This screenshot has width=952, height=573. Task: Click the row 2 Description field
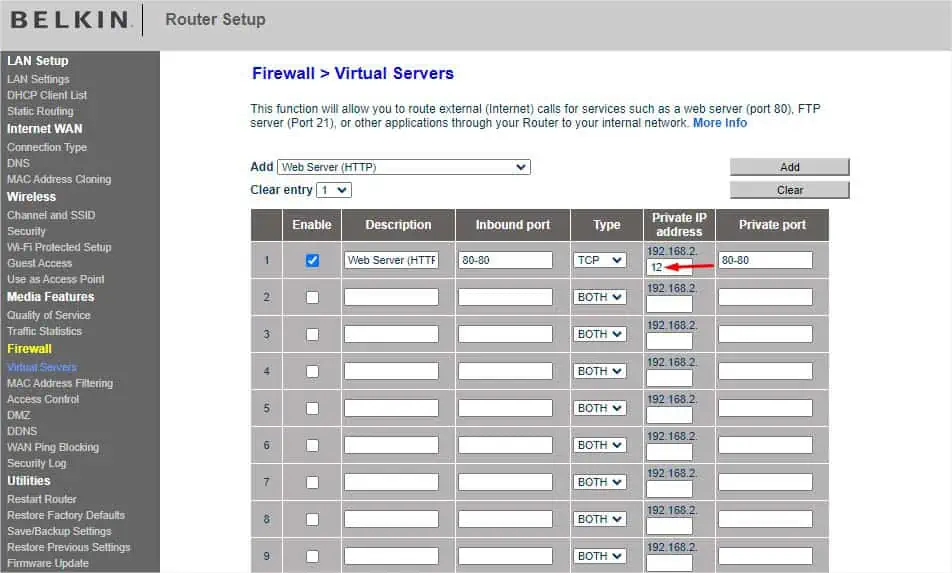(391, 297)
